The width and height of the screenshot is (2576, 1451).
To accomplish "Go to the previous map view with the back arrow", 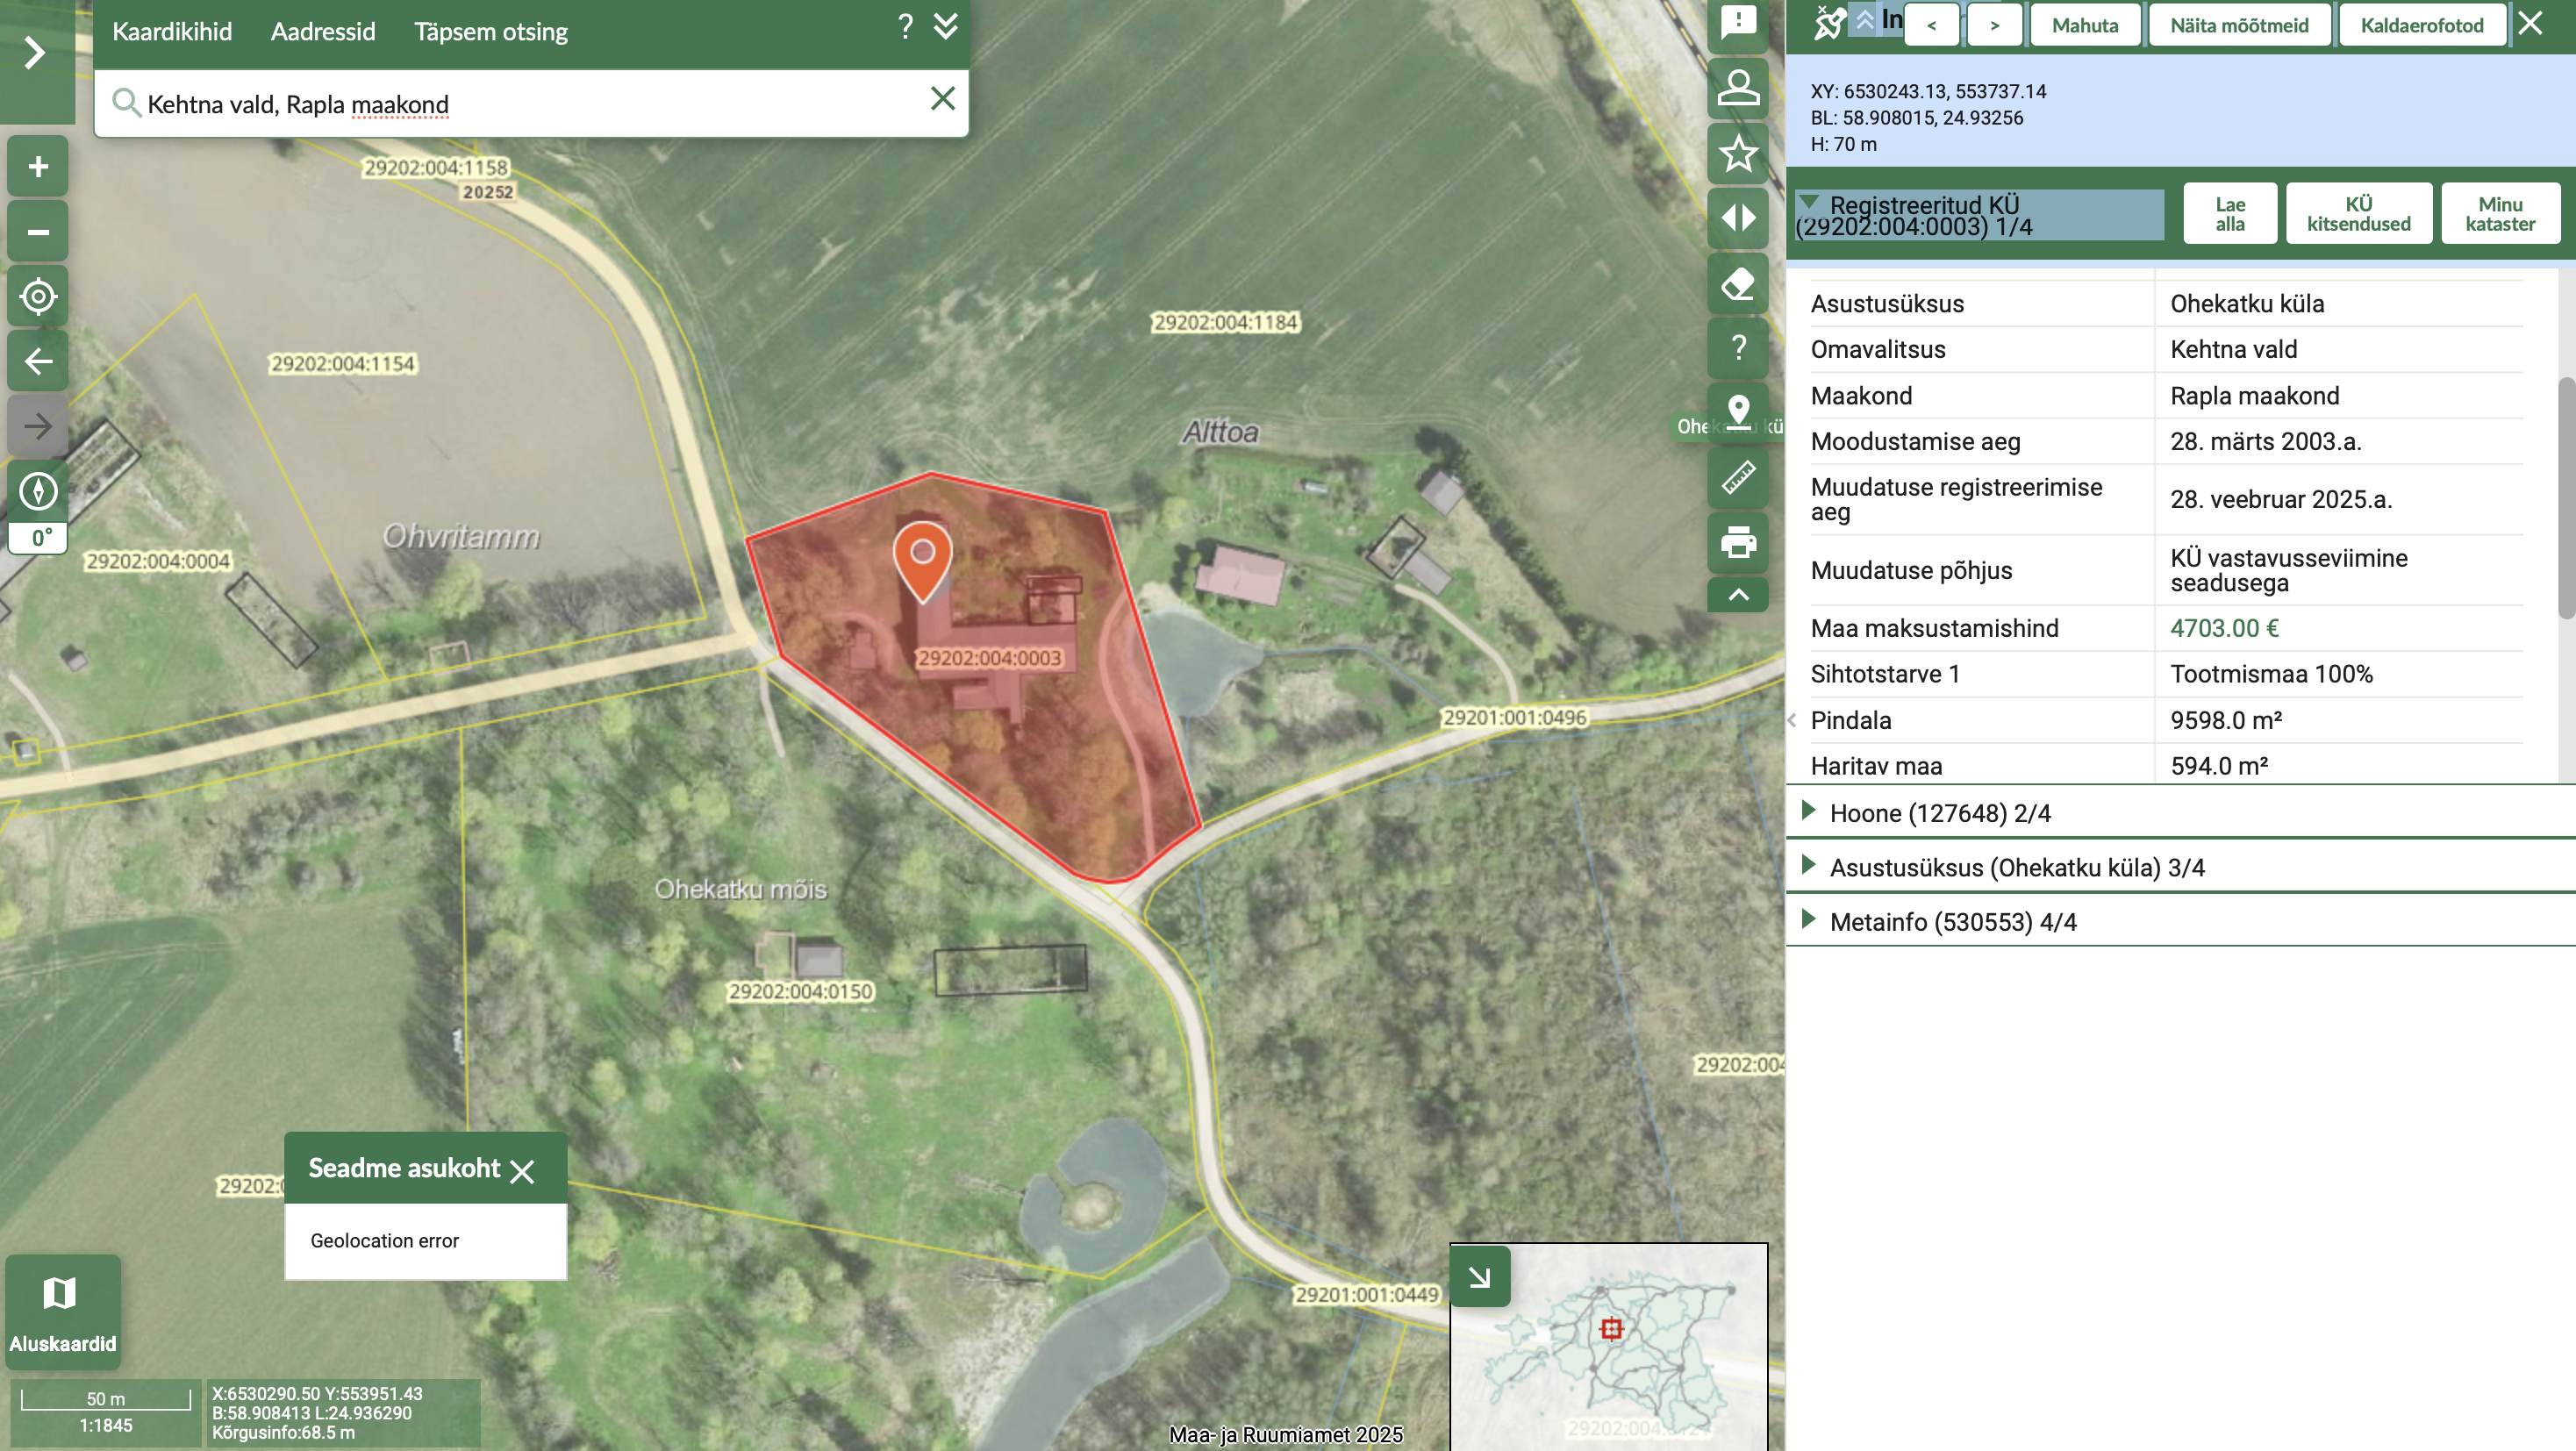I will click(x=38, y=361).
